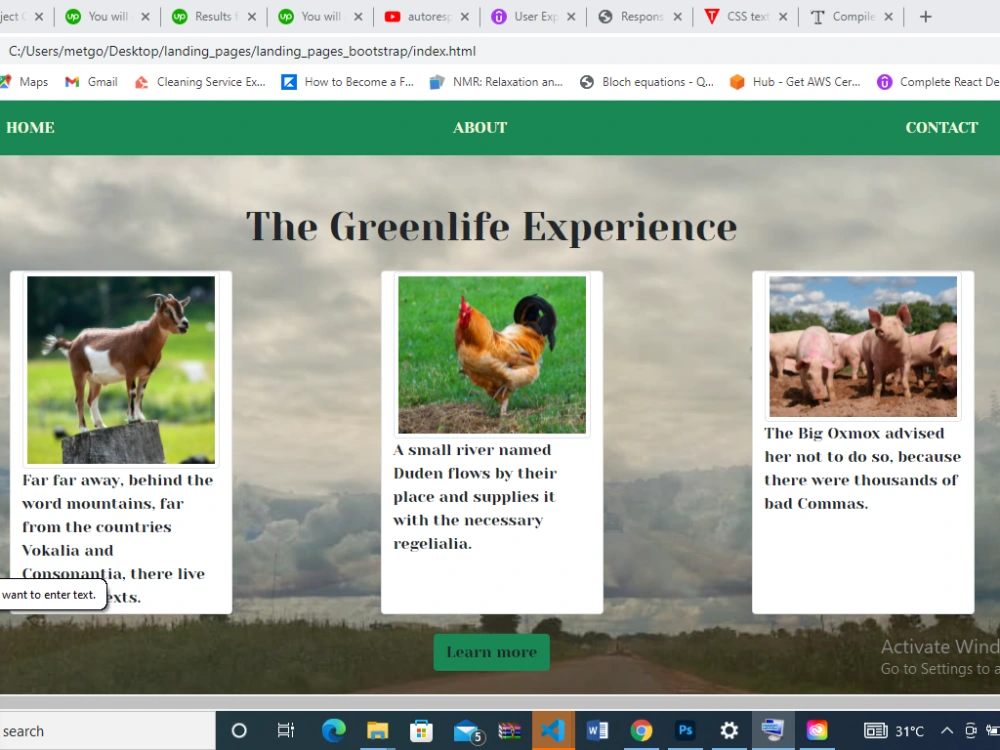The image size is (1000, 750).
Task: Click the rooster image thumbnail
Action: (x=492, y=355)
